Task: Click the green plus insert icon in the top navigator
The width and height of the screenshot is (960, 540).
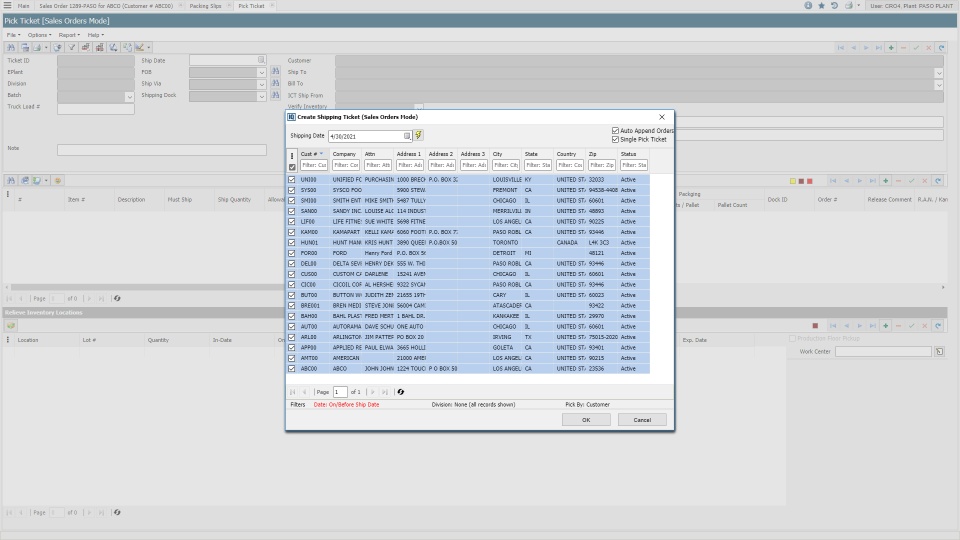Action: point(891,48)
